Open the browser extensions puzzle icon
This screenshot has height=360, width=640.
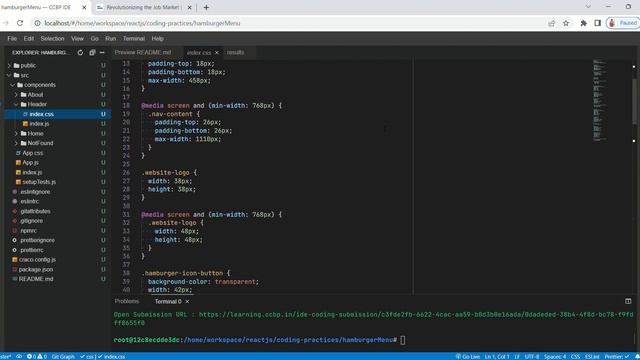pyautogui.click(x=584, y=23)
